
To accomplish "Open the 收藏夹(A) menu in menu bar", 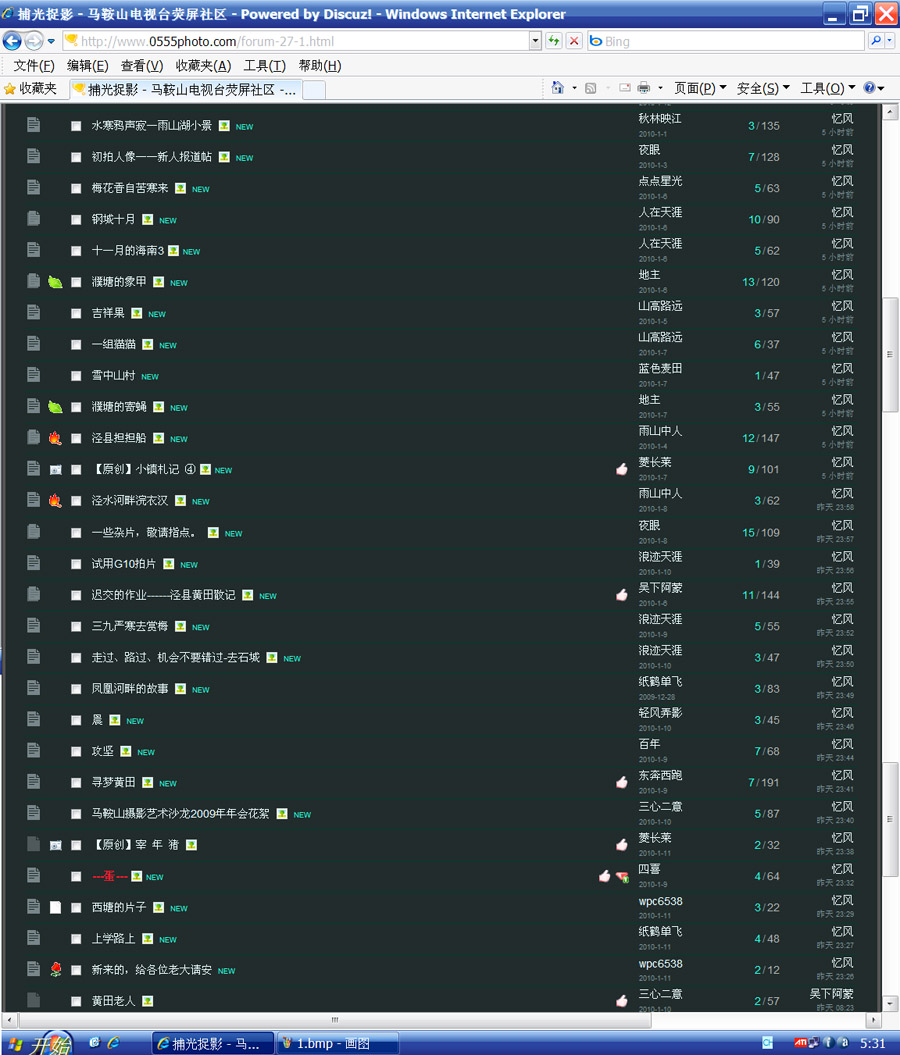I will 203,66.
